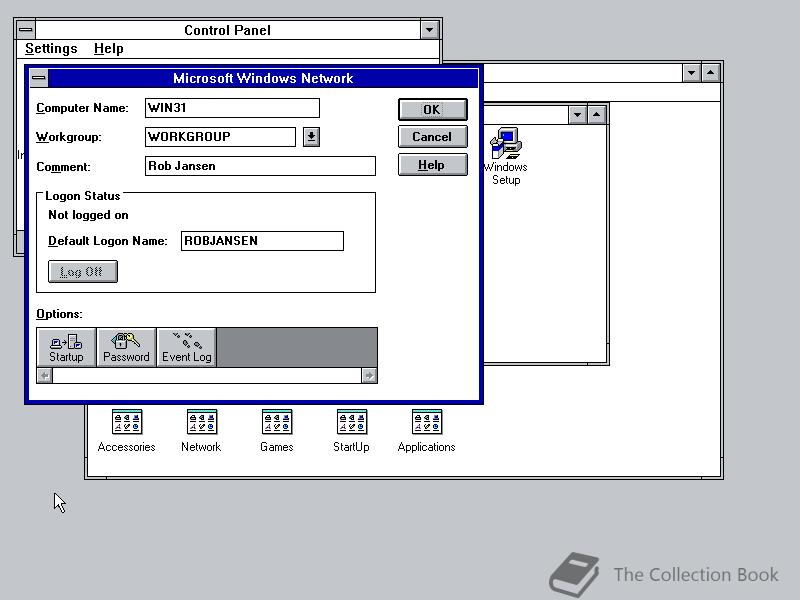Click the Workgroup text field

220,137
